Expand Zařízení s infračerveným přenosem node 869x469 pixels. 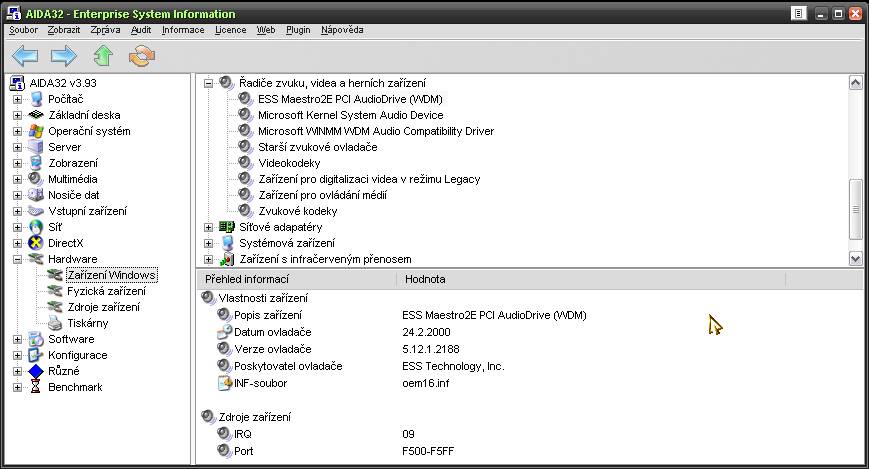tap(208, 259)
